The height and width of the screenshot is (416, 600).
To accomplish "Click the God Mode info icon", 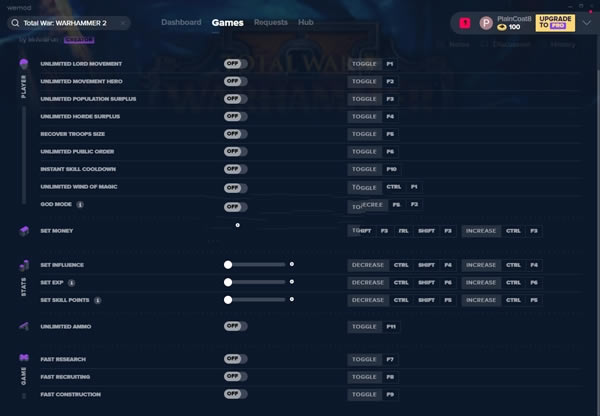I will 80,205.
